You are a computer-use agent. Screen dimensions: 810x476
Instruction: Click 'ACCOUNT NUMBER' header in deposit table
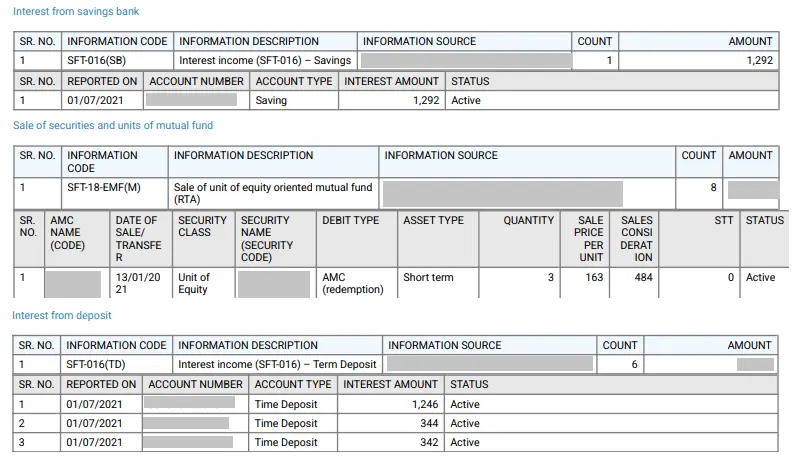point(195,384)
